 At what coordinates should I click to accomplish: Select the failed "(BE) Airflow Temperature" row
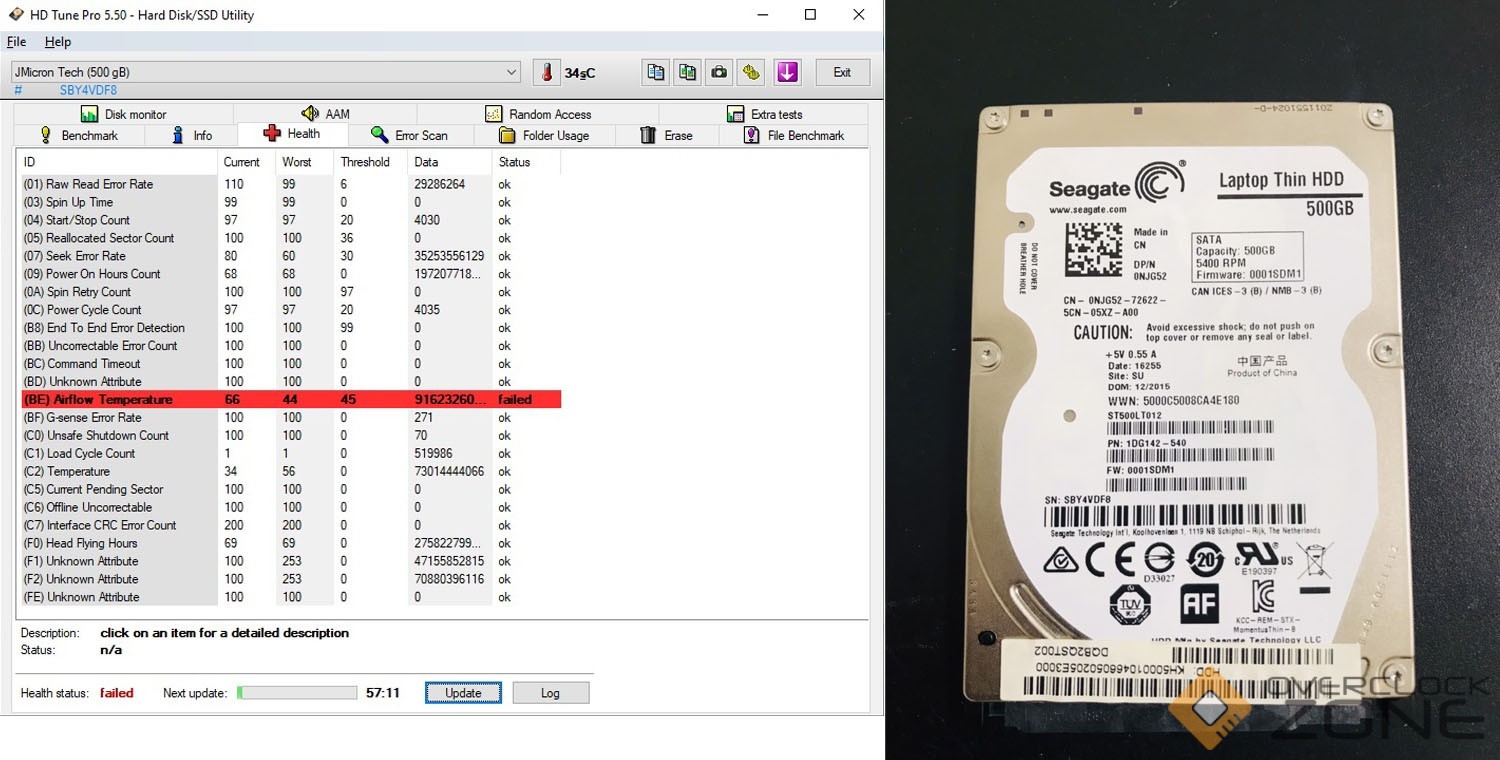[x=290, y=400]
